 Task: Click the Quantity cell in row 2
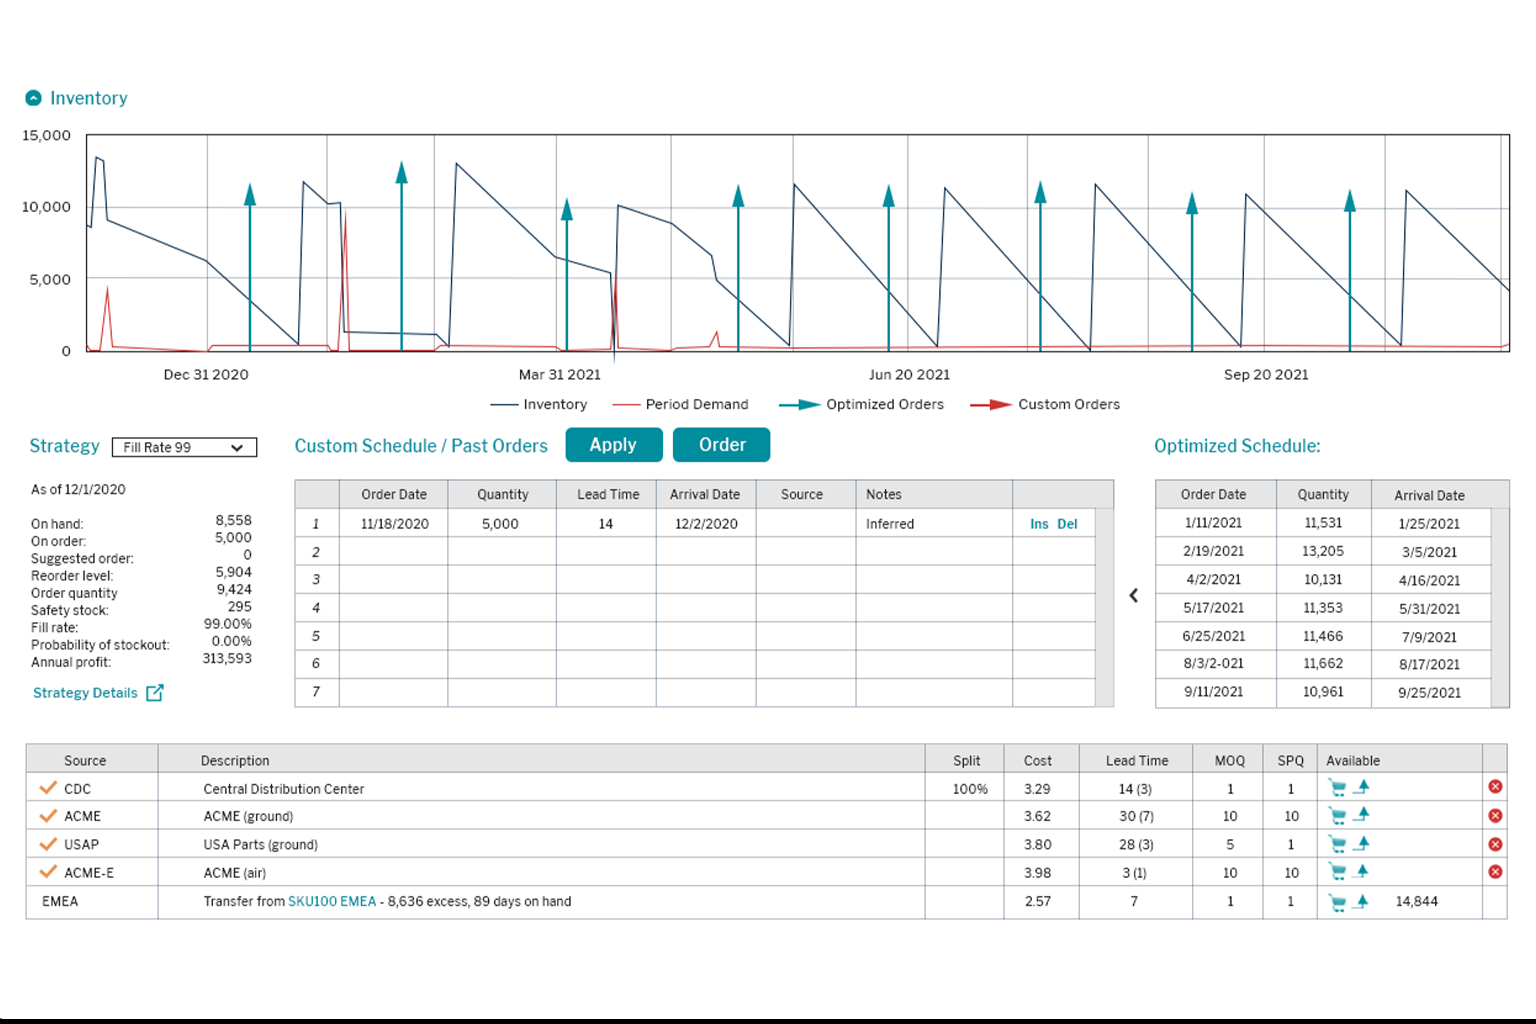501,552
